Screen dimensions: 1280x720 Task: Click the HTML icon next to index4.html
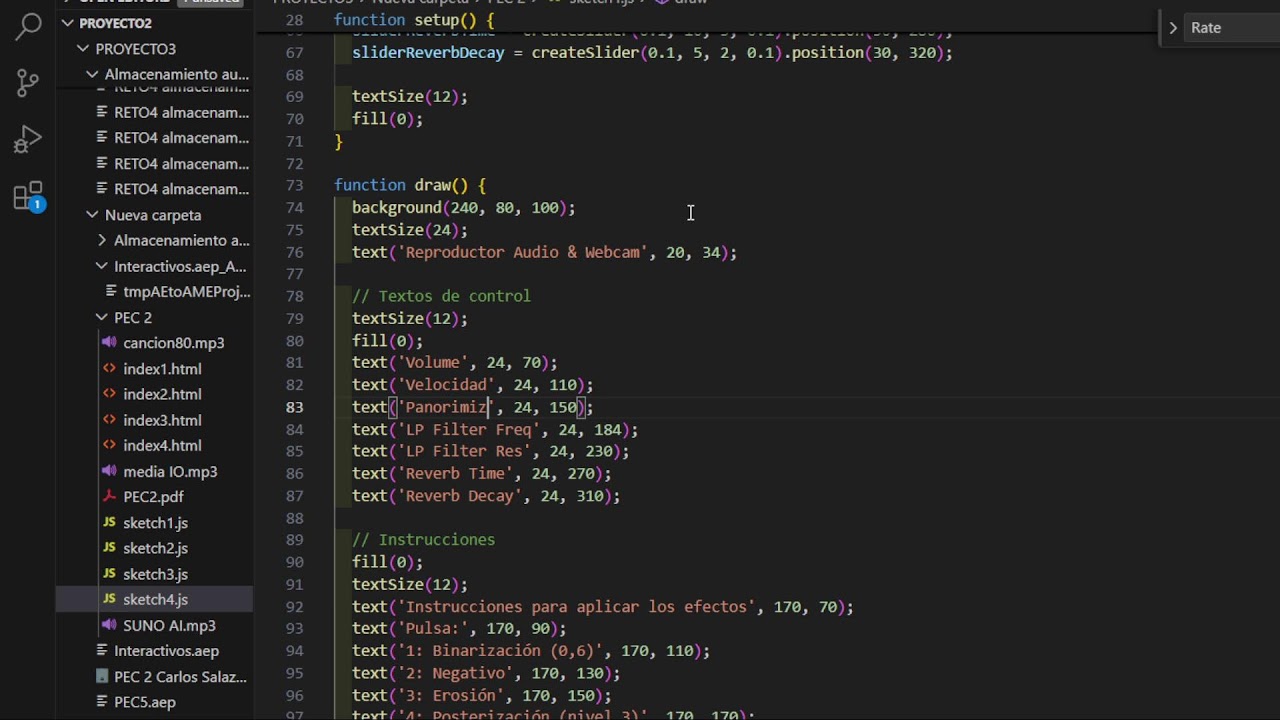click(x=109, y=445)
